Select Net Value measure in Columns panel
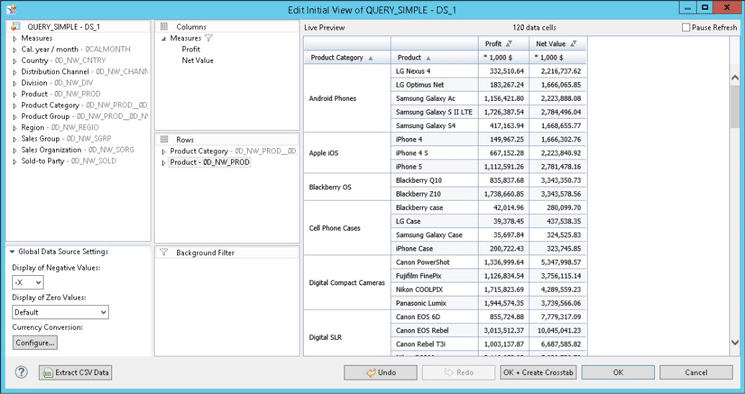The width and height of the screenshot is (745, 394). click(197, 60)
